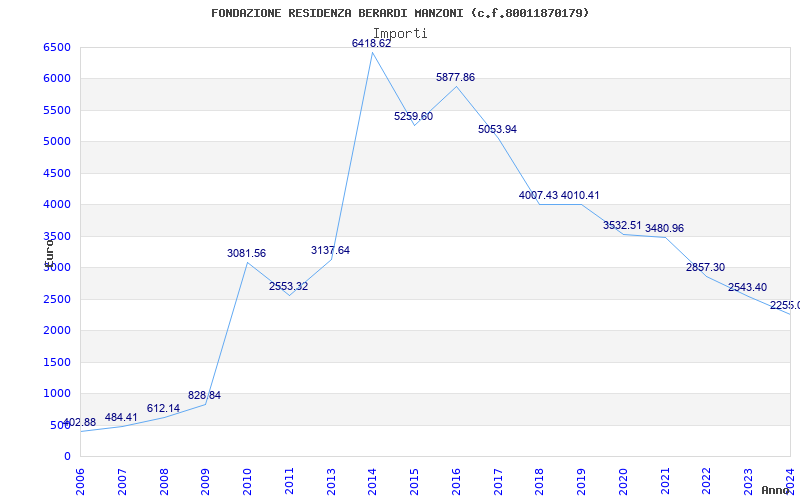Select year 2015 on the x-axis
Screen dimensions: 800x500
(x=414, y=482)
